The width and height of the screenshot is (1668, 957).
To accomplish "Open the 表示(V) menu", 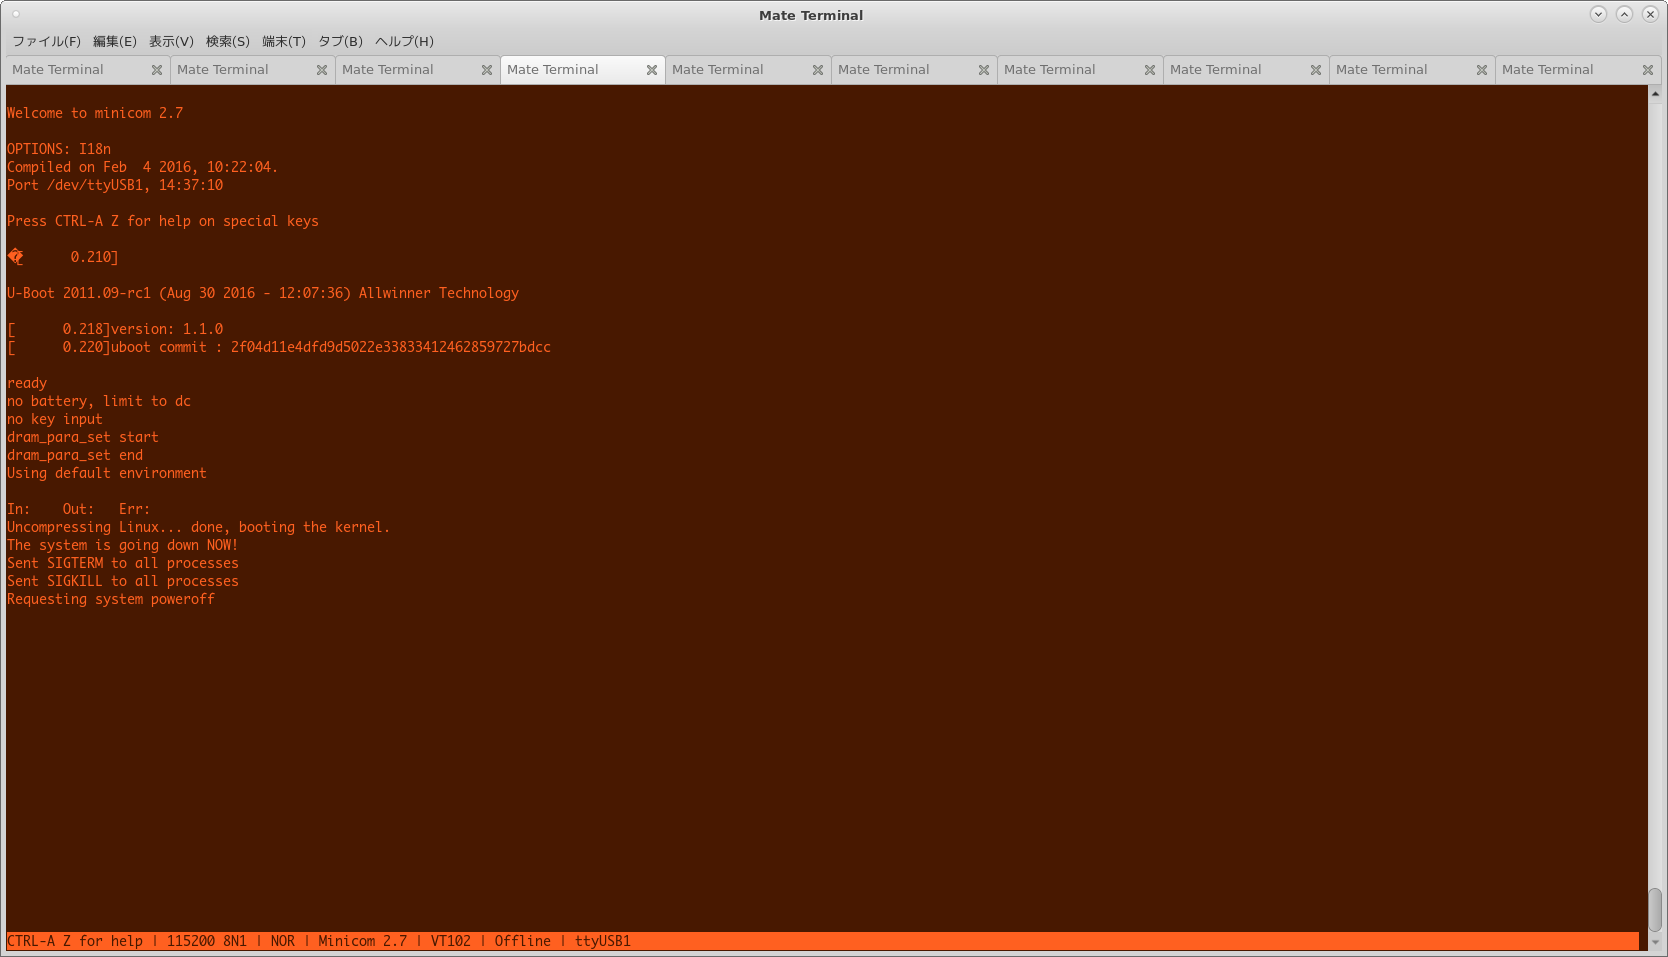I will click(x=171, y=41).
